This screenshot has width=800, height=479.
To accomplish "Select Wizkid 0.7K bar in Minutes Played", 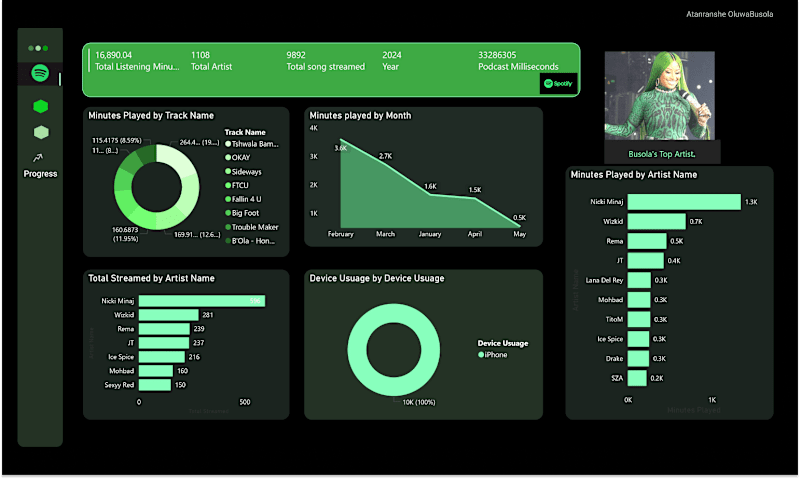I will click(x=657, y=221).
